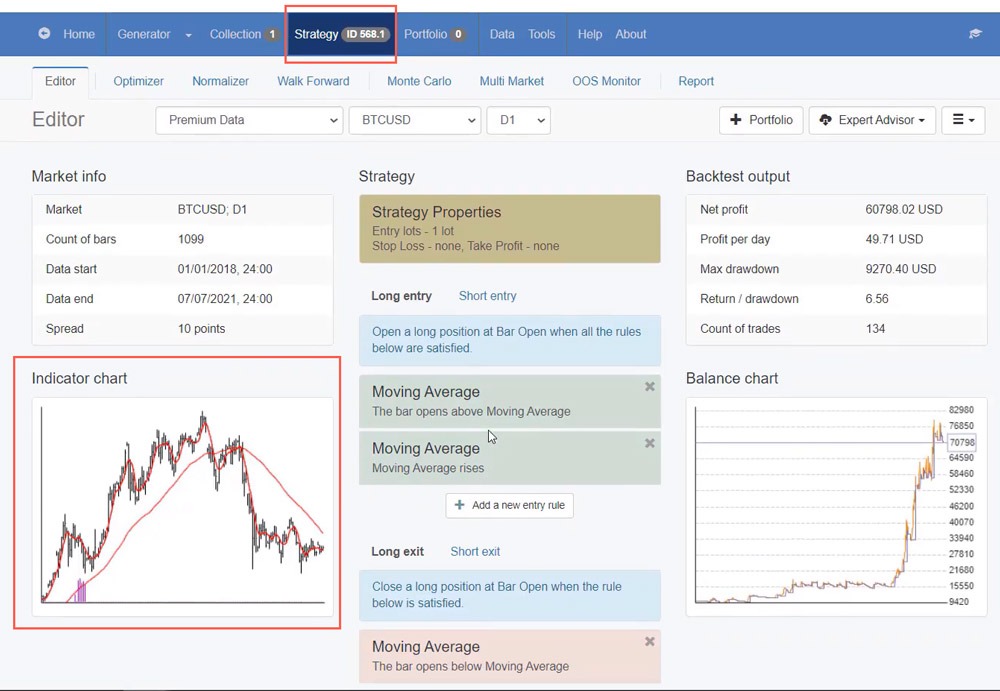Remove the first Moving Average entry rule

tap(649, 386)
